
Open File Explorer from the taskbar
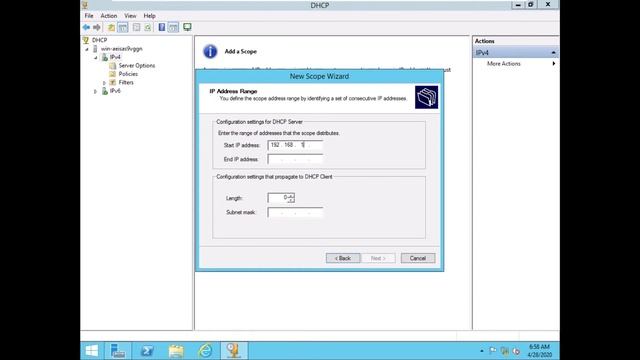[x=176, y=351]
